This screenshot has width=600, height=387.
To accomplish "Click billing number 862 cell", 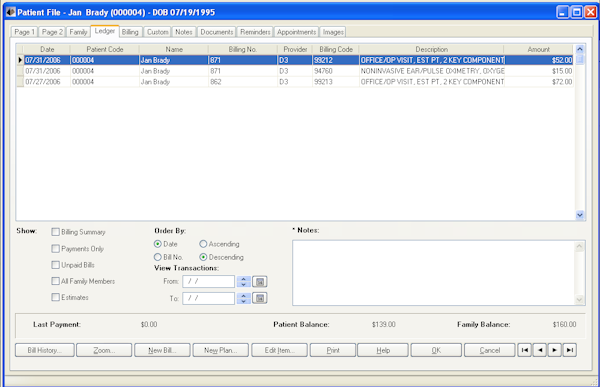I will pos(243,82).
